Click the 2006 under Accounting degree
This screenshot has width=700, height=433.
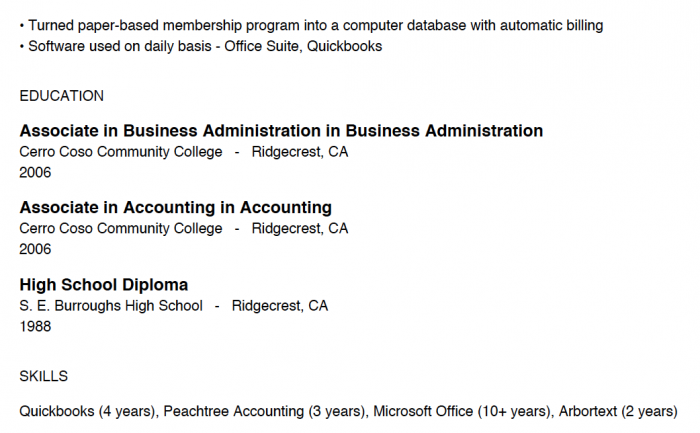coord(35,249)
